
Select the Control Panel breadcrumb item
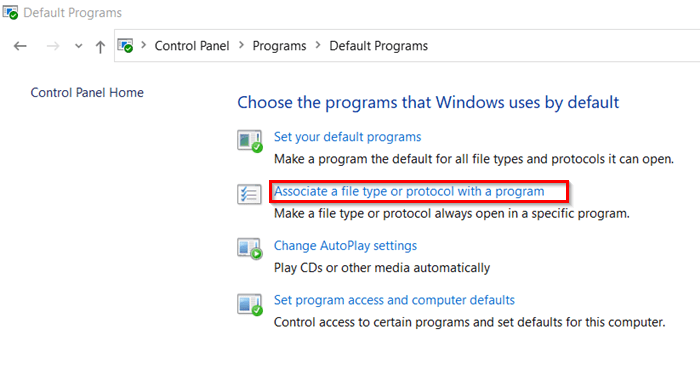[192, 46]
